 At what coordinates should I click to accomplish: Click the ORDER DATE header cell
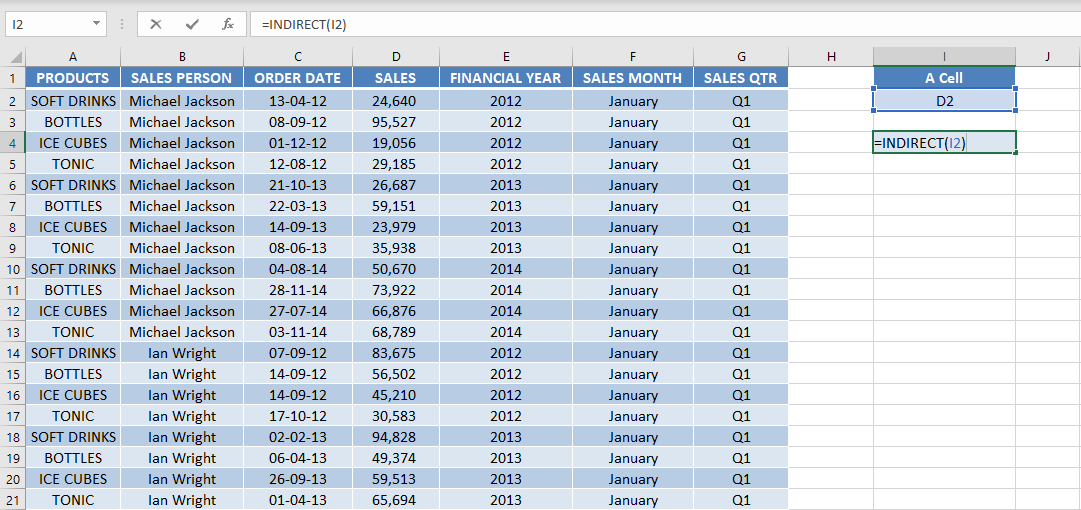tap(298, 78)
